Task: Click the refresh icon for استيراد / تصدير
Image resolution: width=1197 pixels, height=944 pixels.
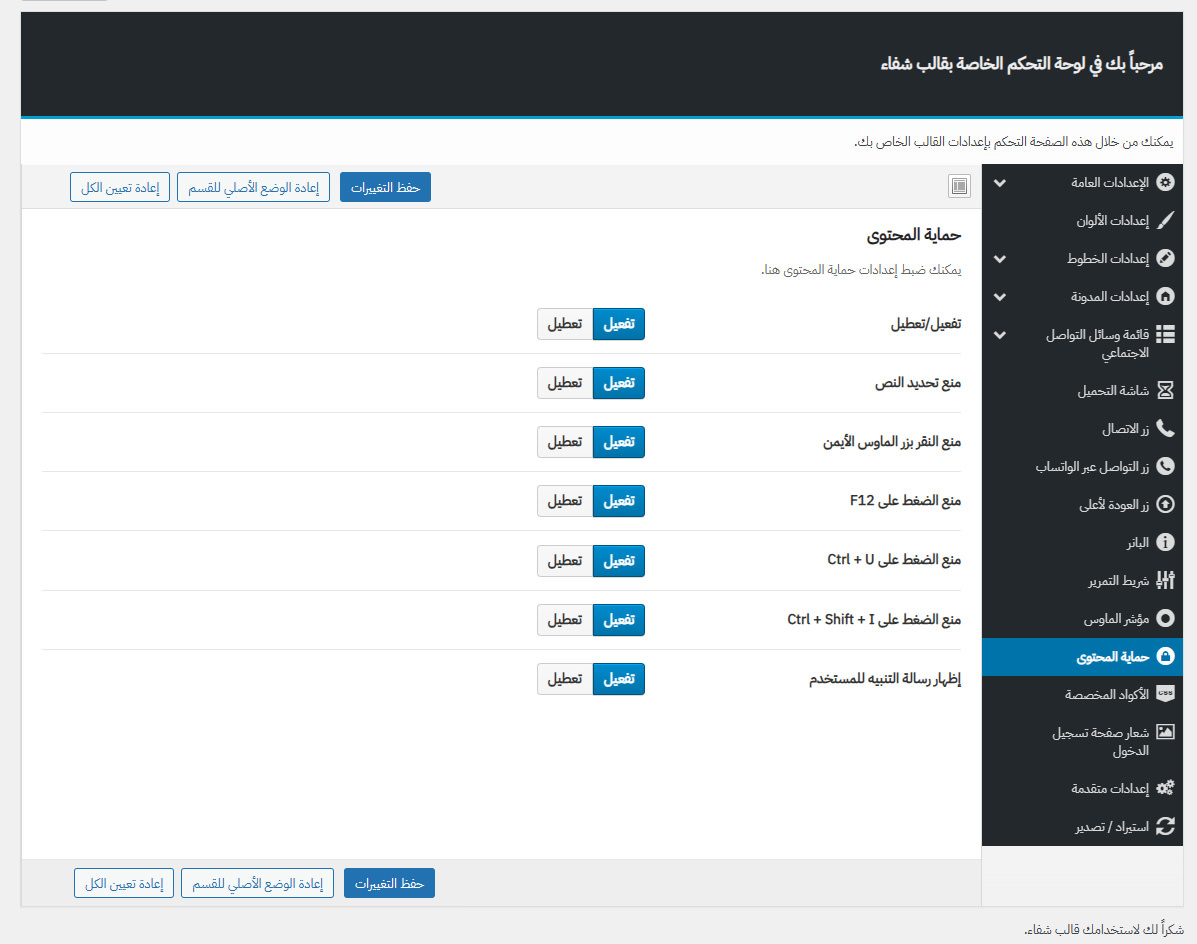Action: (1165, 826)
